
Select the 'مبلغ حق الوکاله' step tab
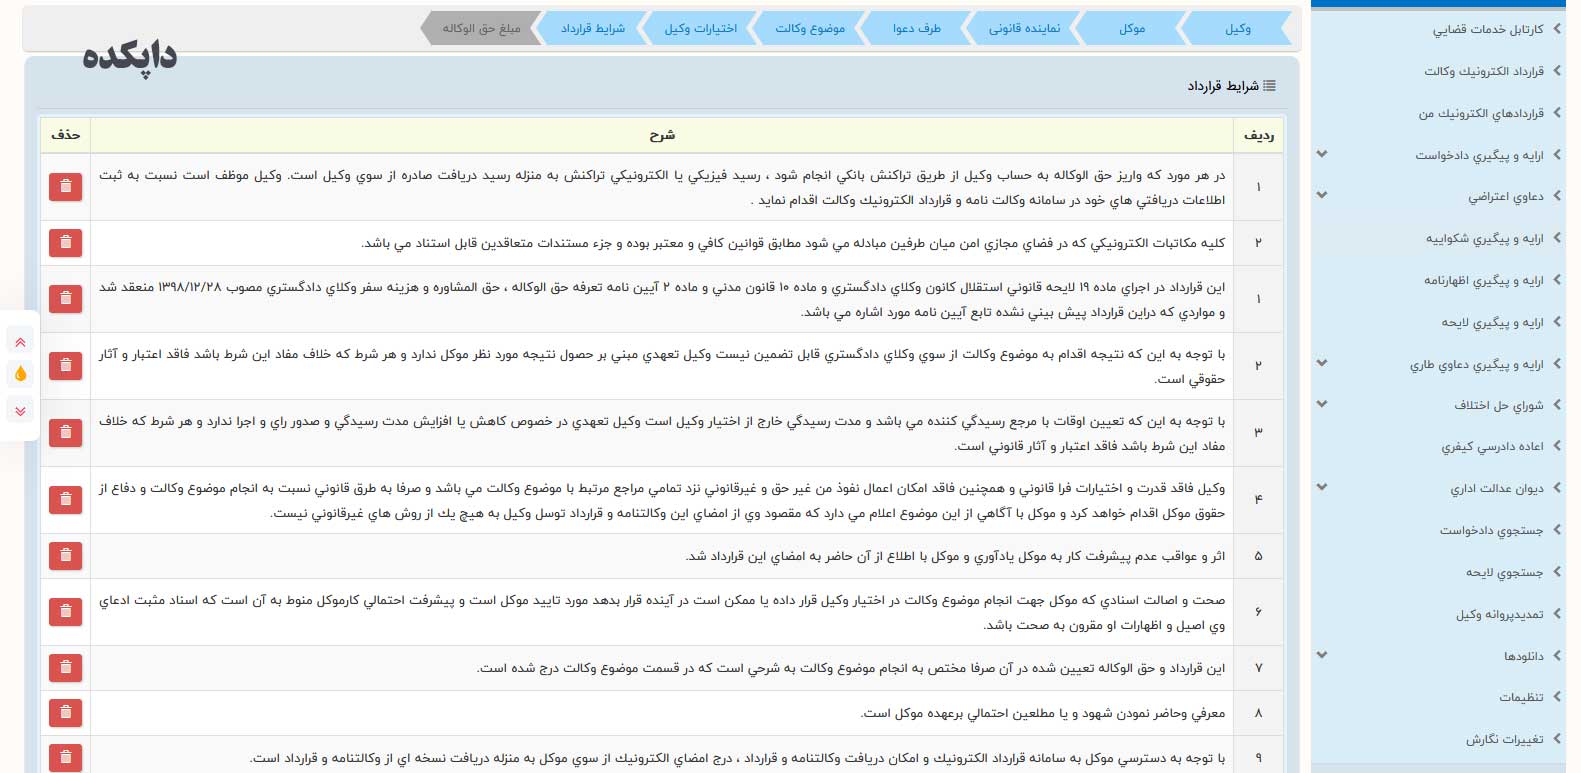coord(481,28)
